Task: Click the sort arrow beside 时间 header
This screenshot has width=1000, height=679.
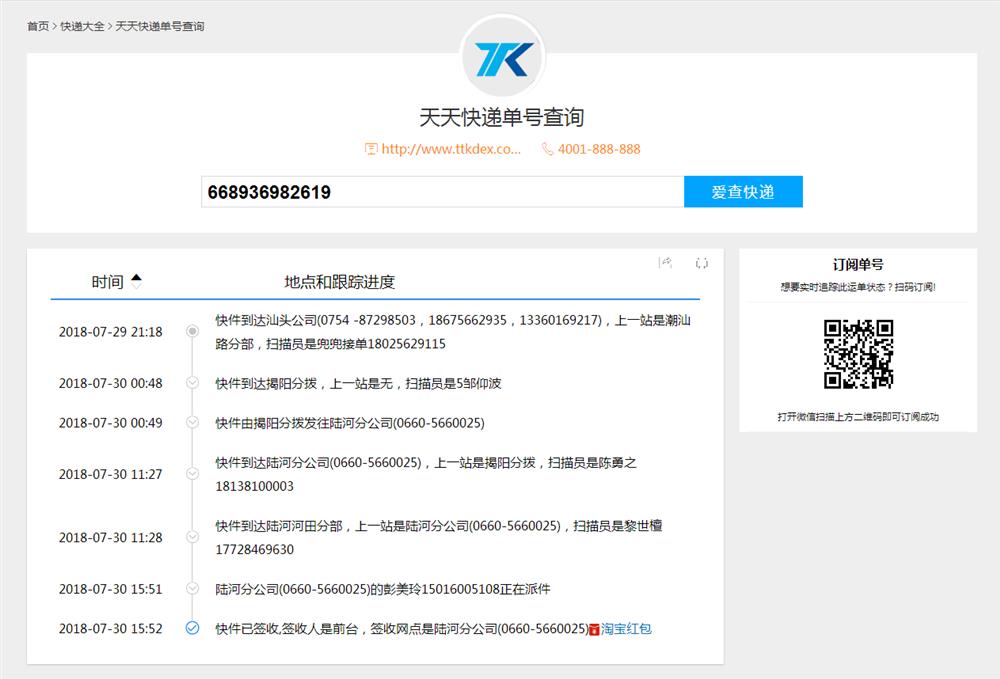Action: tap(136, 281)
